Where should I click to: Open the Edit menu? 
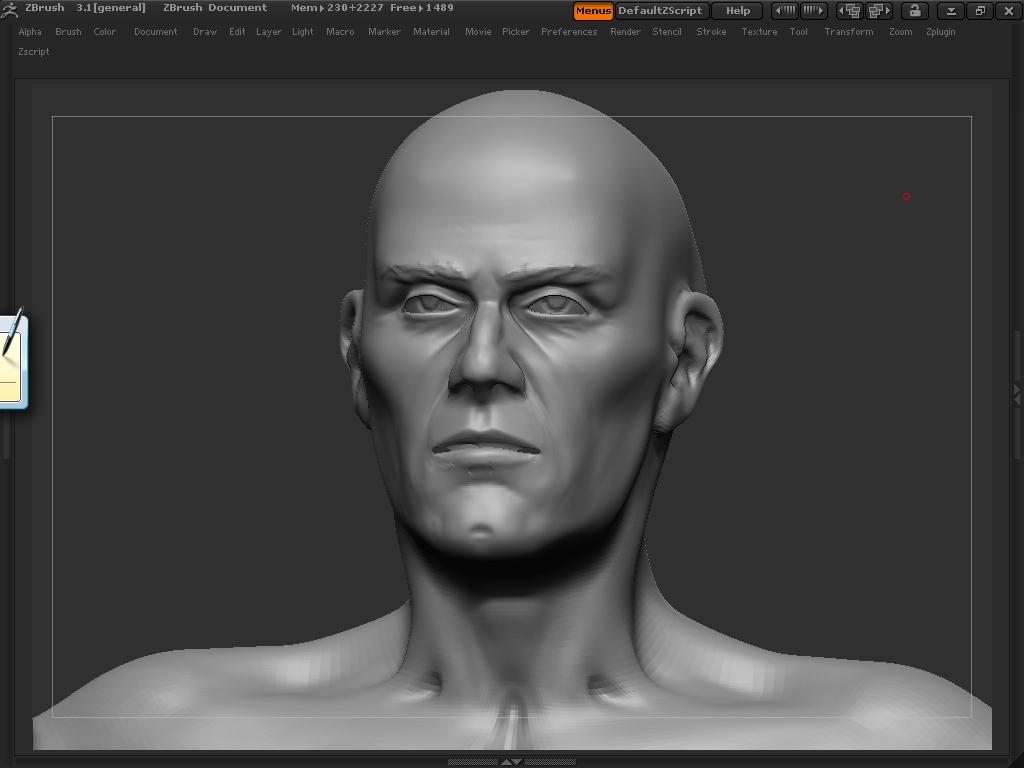[x=237, y=31]
